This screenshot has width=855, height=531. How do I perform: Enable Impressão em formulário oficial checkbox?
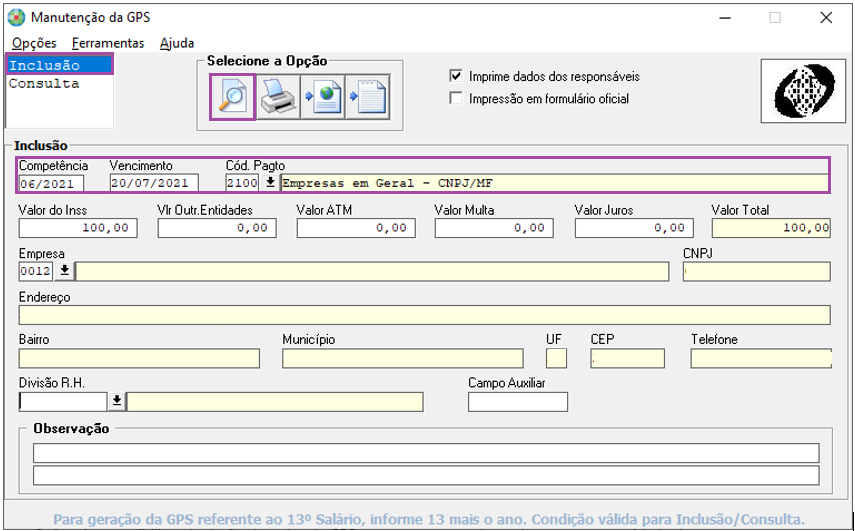[x=456, y=99]
